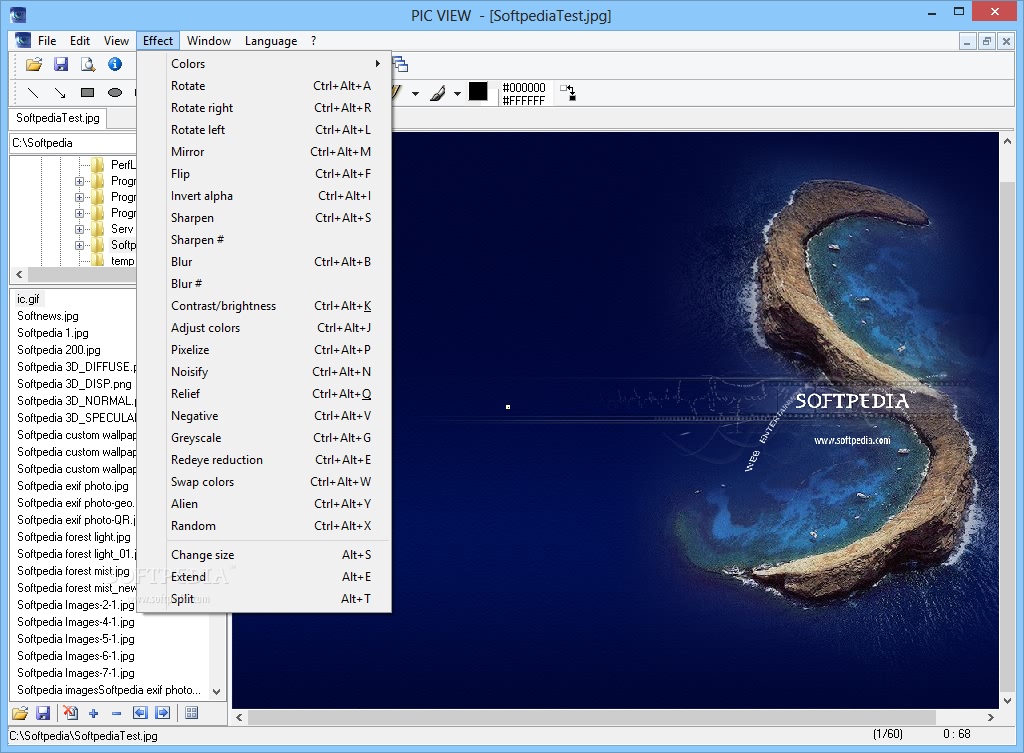Switch to the SoftpediaTest.jpg tab
The image size is (1024, 753).
[58, 118]
